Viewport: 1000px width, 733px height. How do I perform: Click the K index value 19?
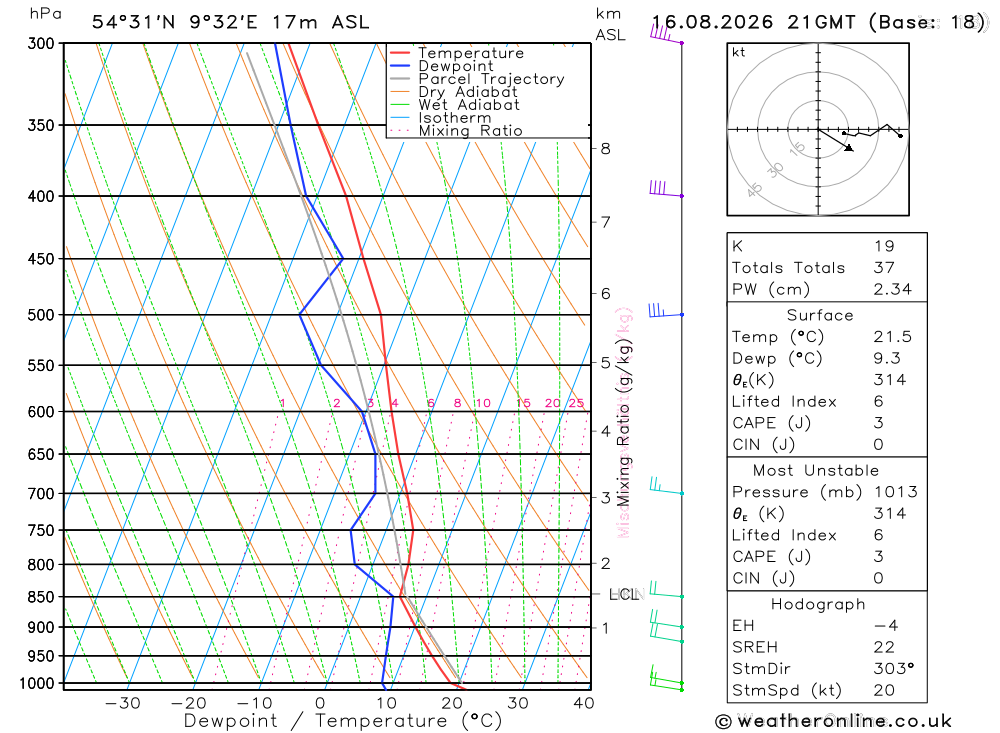[x=884, y=246]
